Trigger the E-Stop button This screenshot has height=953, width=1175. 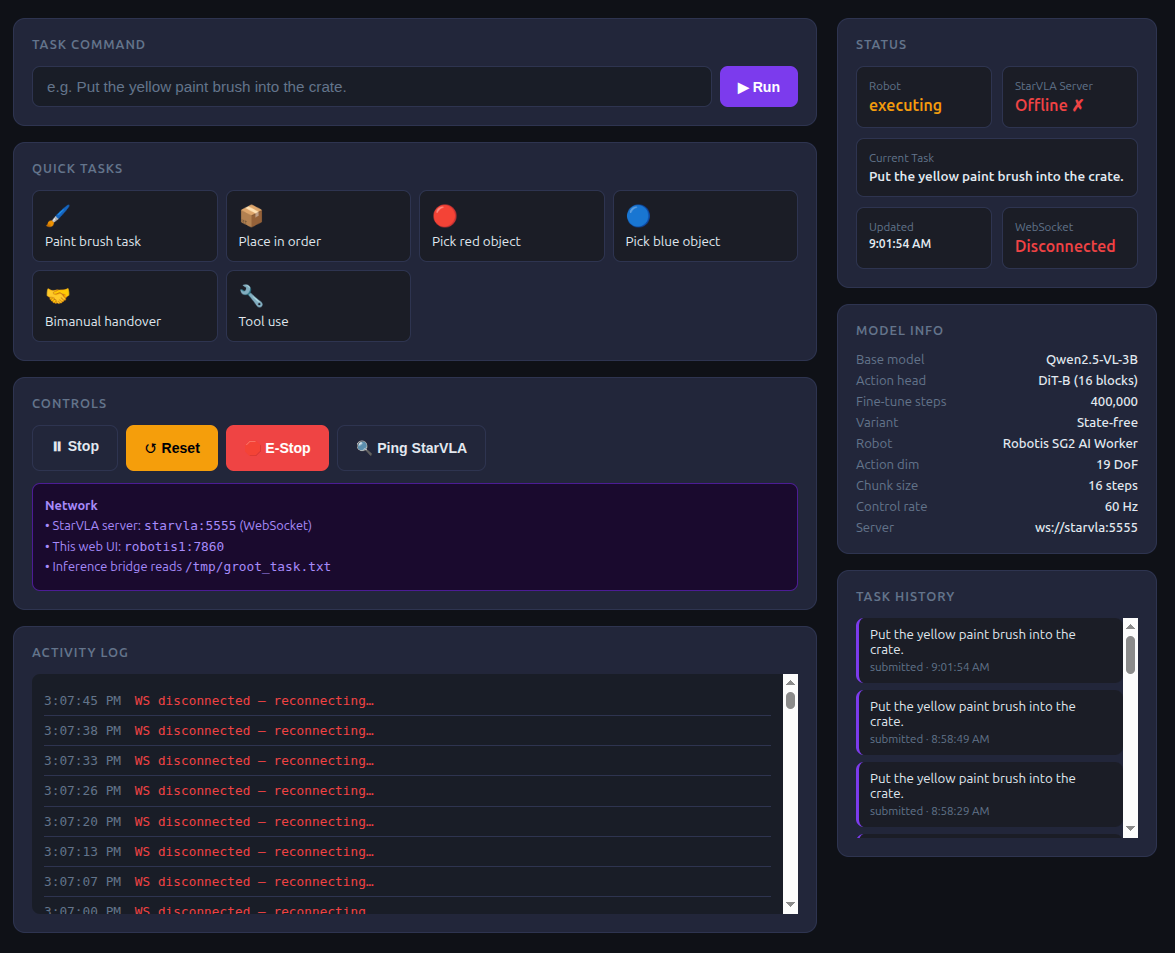[277, 448]
